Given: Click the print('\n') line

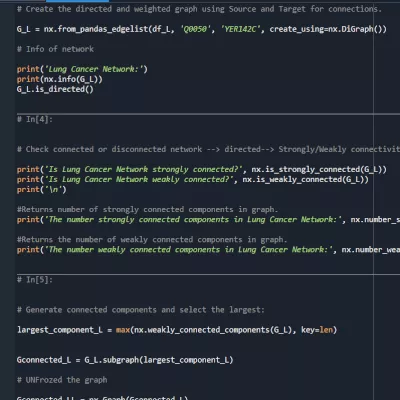Looking at the screenshot, I should coord(42,189).
